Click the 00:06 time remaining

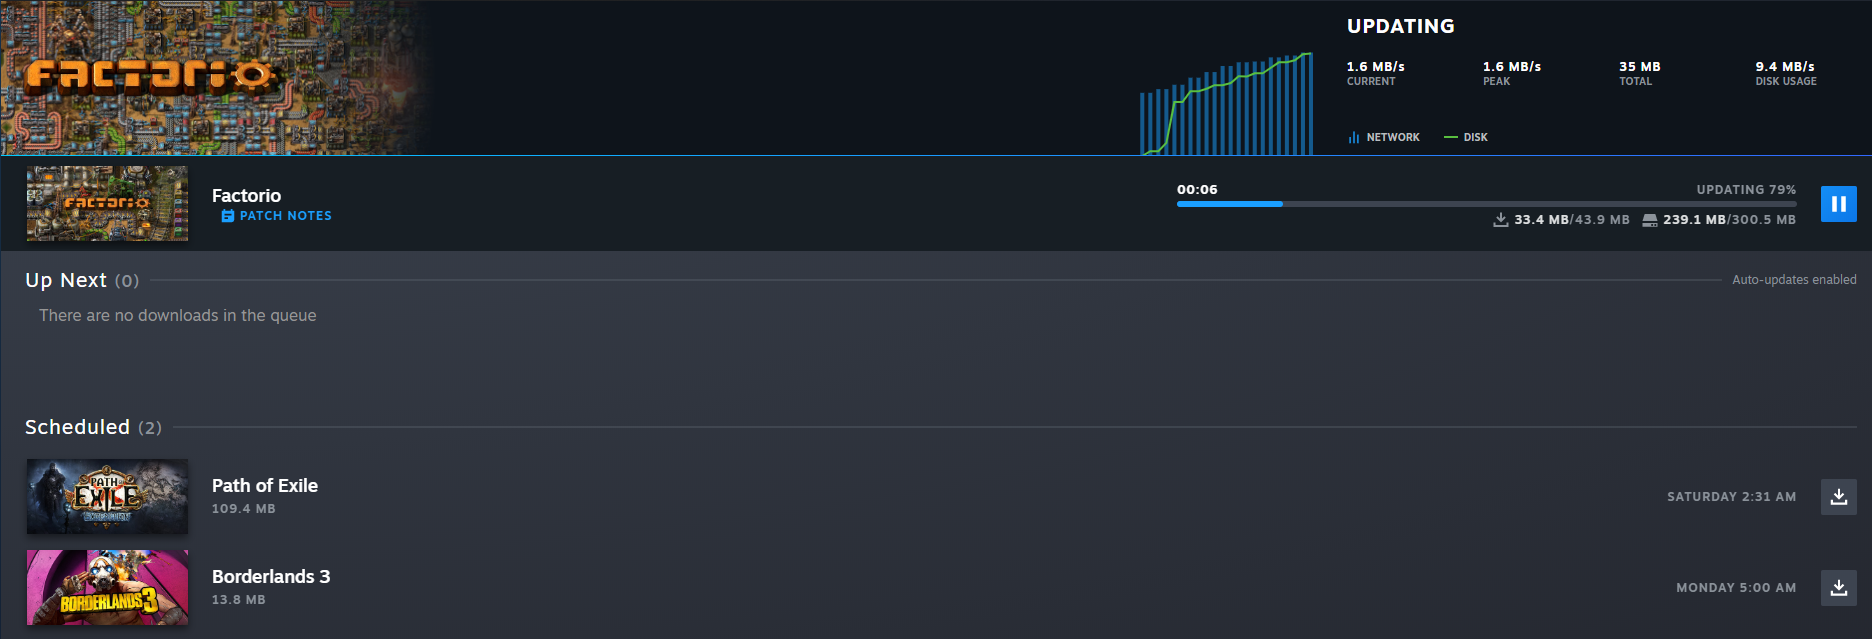[x=1197, y=190]
